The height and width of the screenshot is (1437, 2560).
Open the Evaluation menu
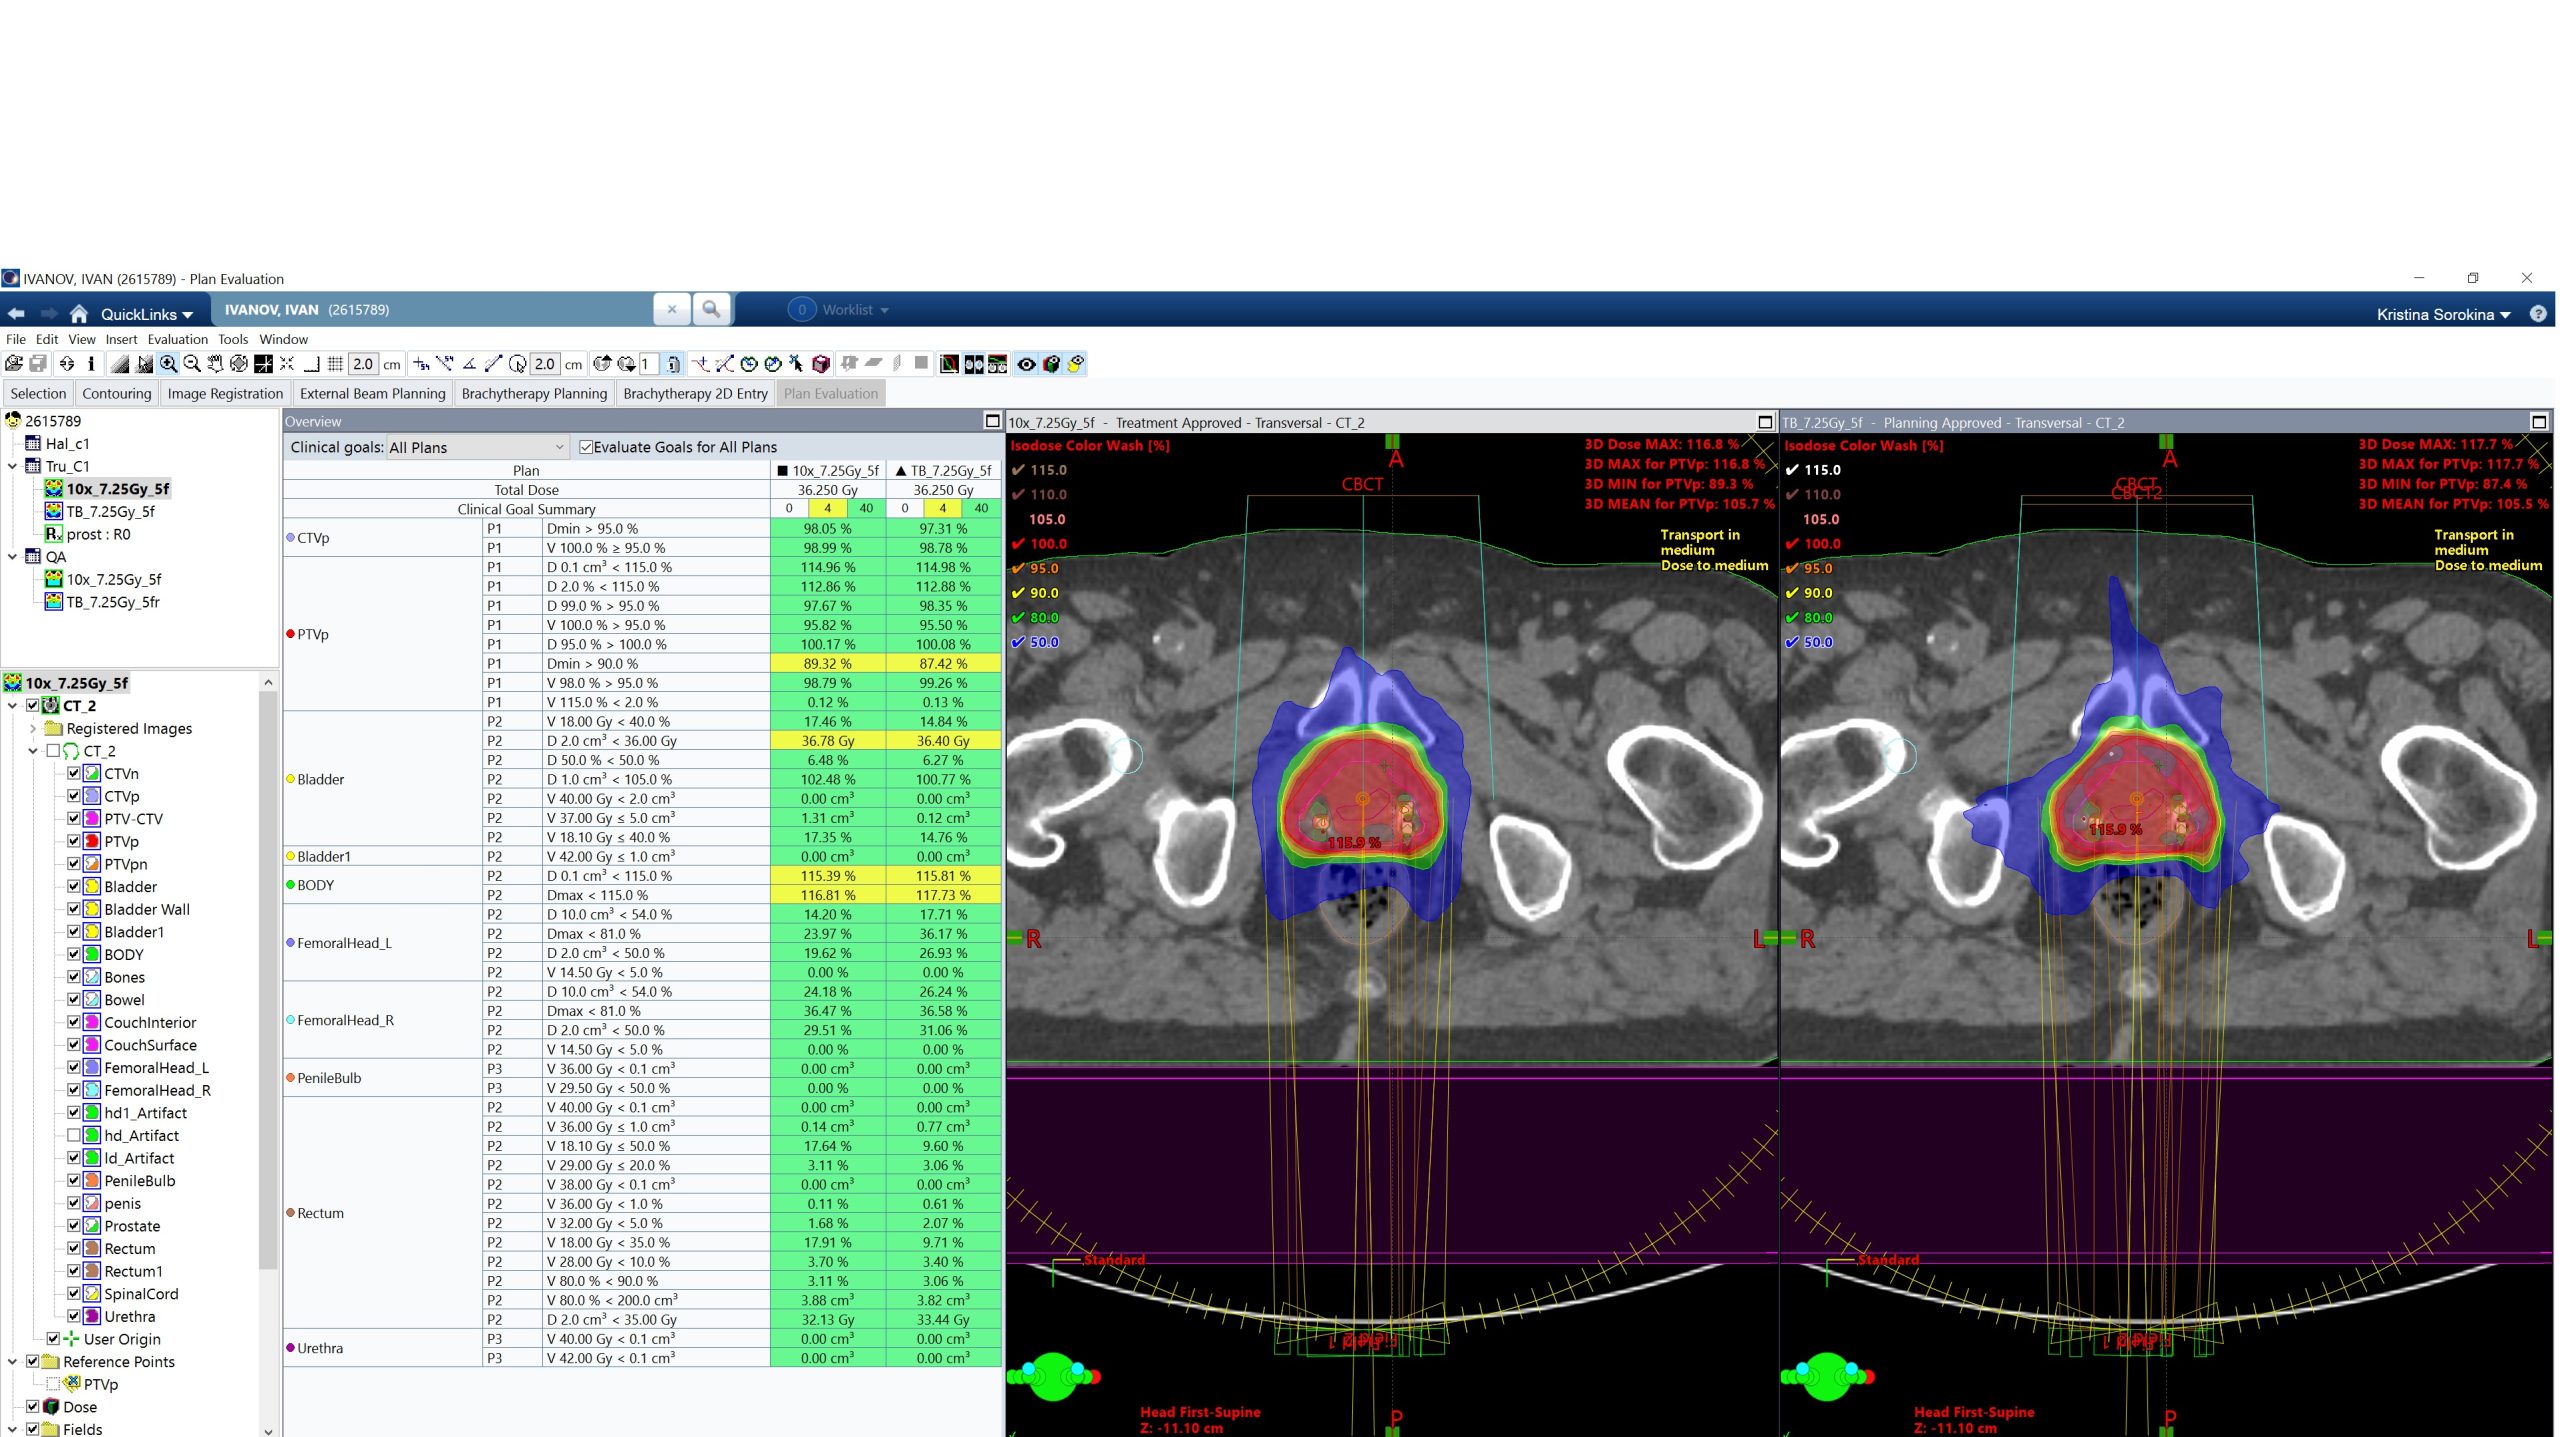point(177,339)
